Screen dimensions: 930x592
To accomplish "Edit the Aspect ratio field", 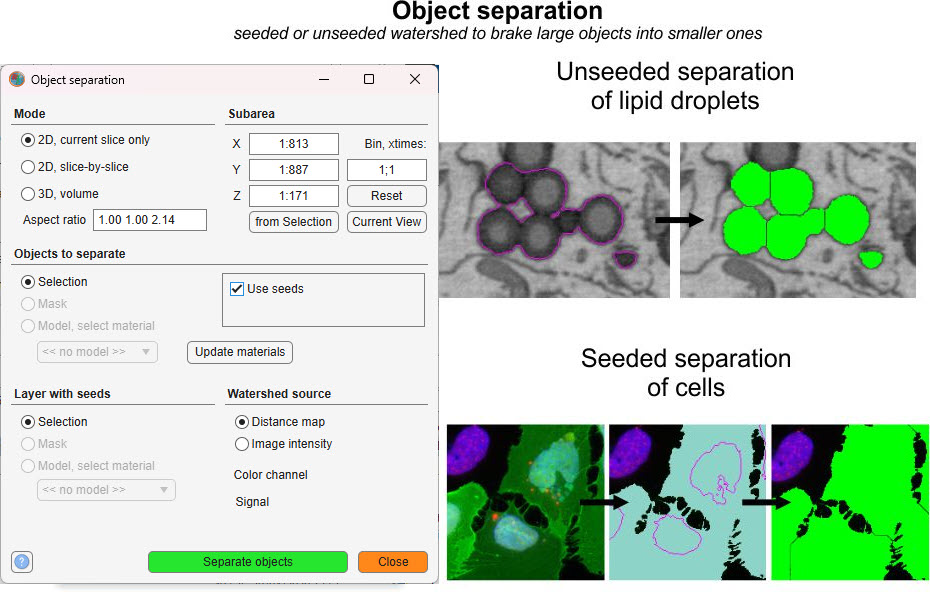I will pyautogui.click(x=150, y=219).
